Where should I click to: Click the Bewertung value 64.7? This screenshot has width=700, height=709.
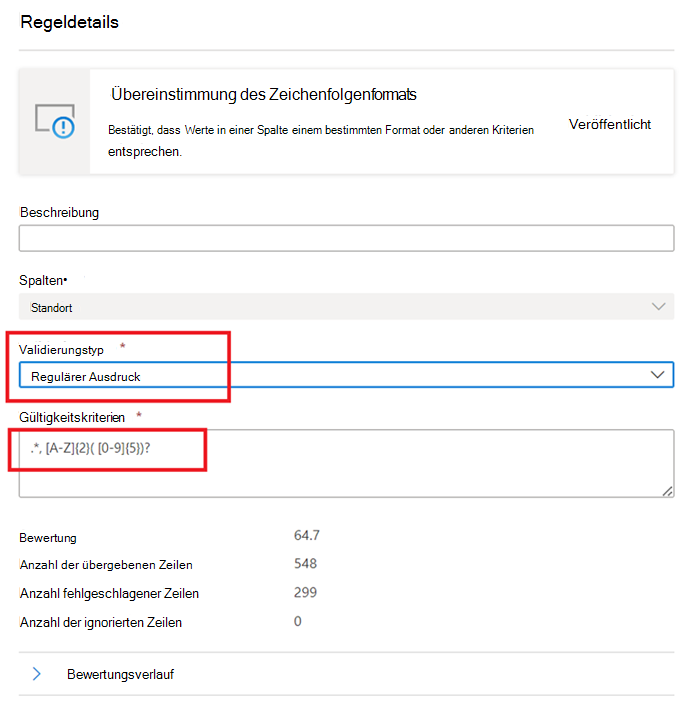(x=307, y=535)
